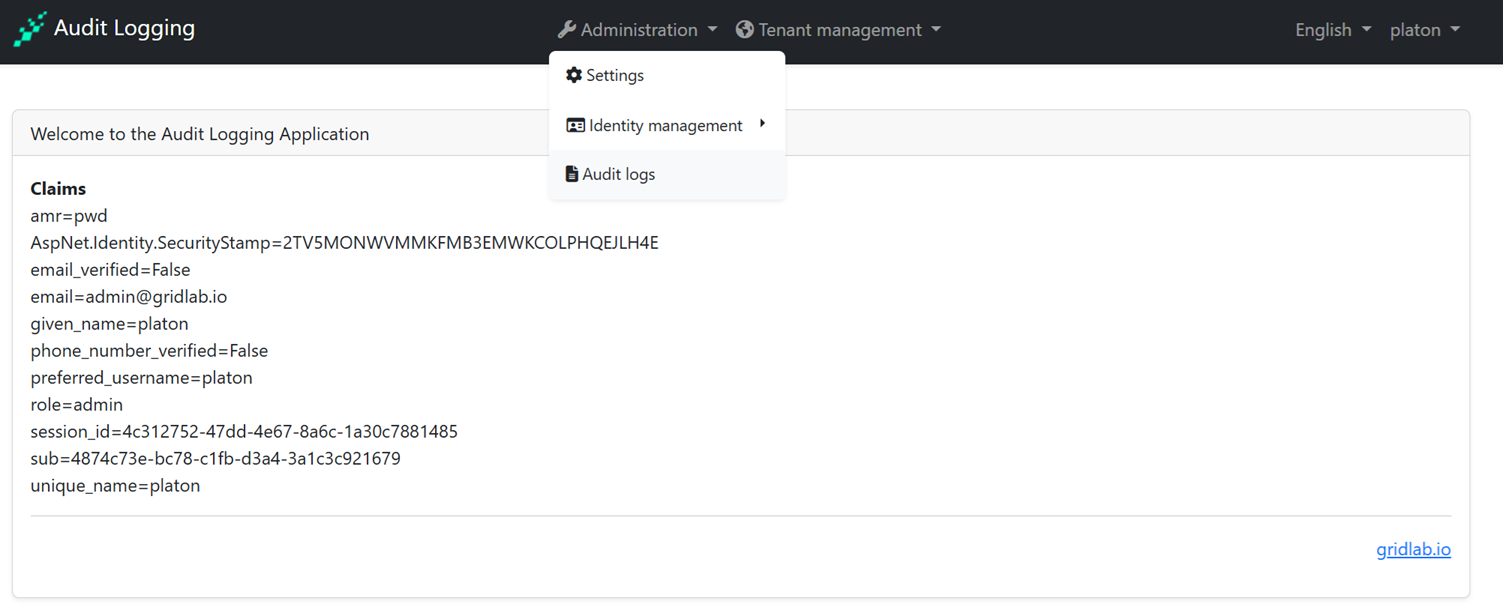
Task: Click the Audit Logging brand title
Action: tap(124, 28)
